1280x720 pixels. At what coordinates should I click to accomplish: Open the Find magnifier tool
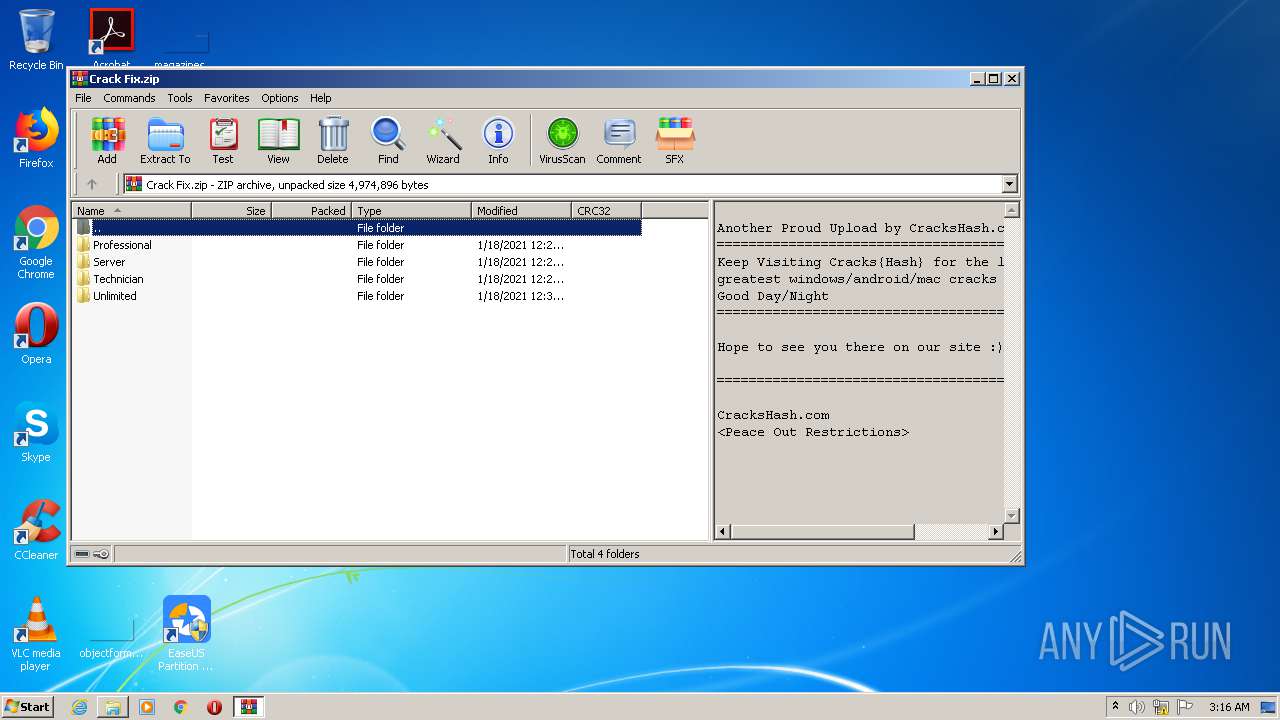point(388,140)
